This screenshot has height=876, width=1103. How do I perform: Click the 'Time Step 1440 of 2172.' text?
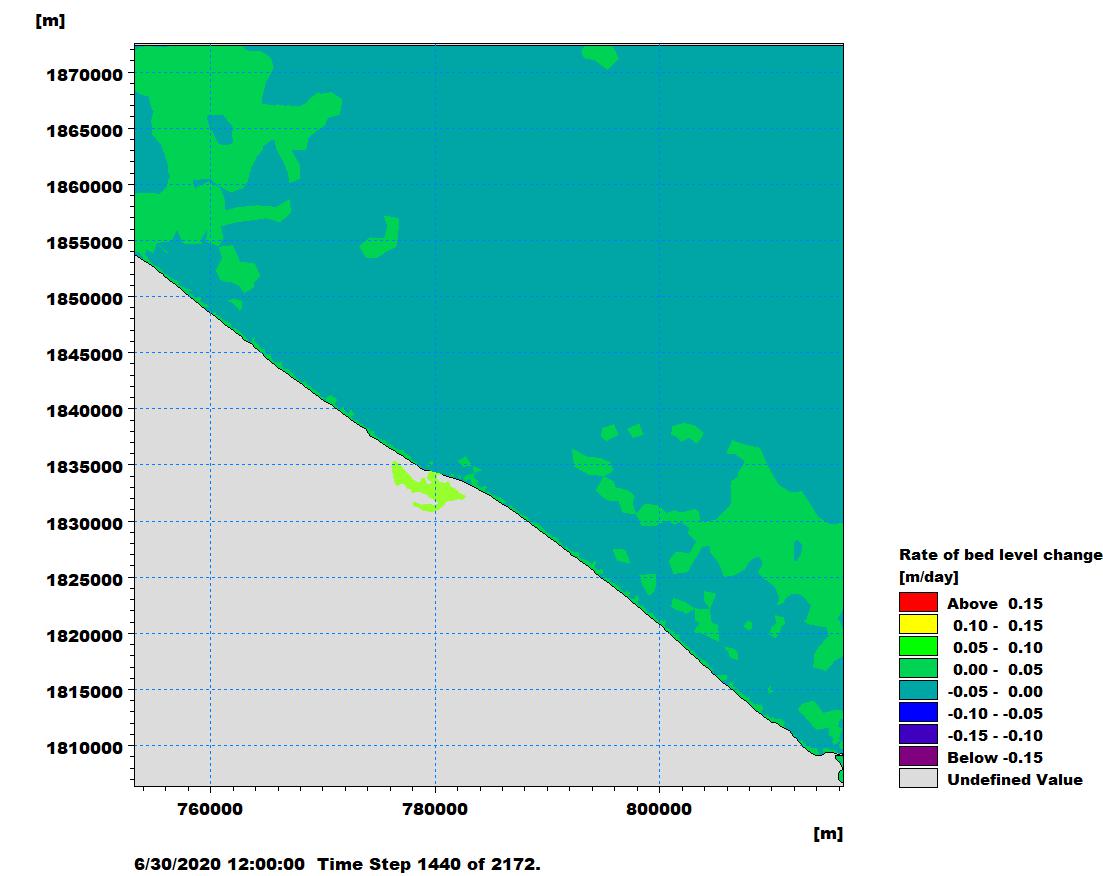point(429,864)
